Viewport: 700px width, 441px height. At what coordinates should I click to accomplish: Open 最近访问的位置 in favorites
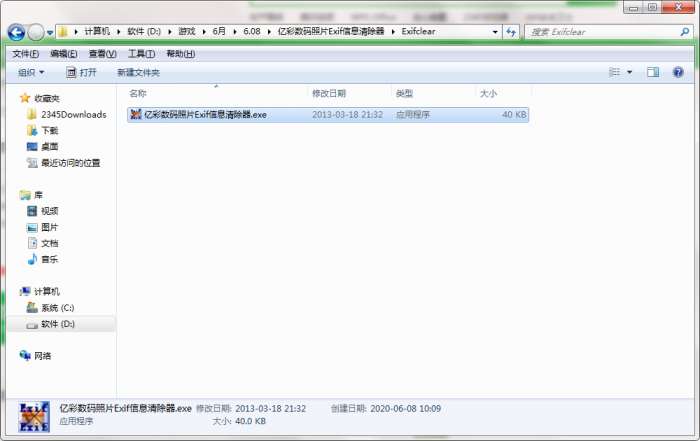(x=71, y=163)
